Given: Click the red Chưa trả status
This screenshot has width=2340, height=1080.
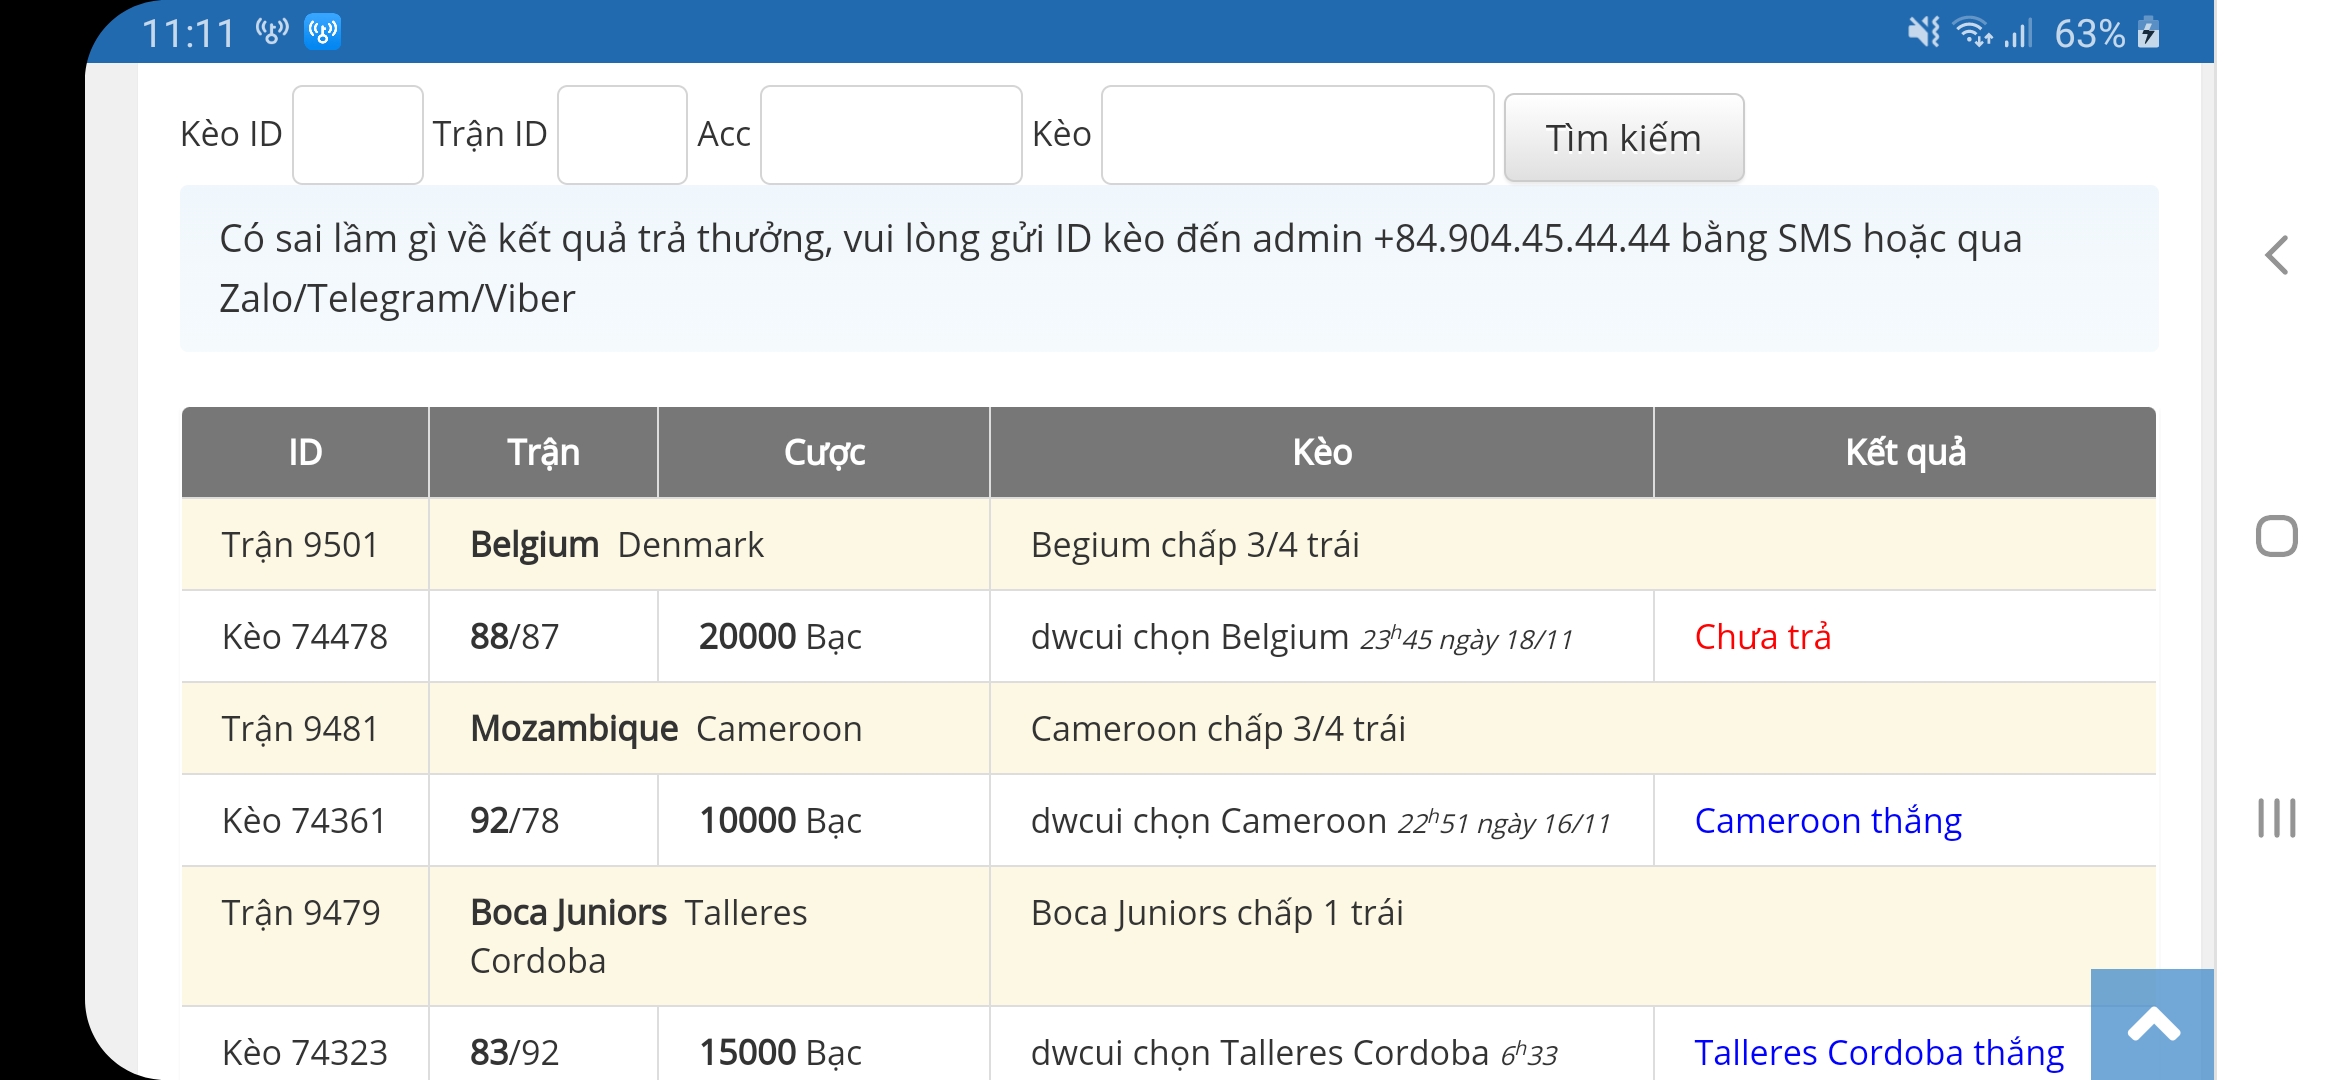Looking at the screenshot, I should tap(1762, 637).
